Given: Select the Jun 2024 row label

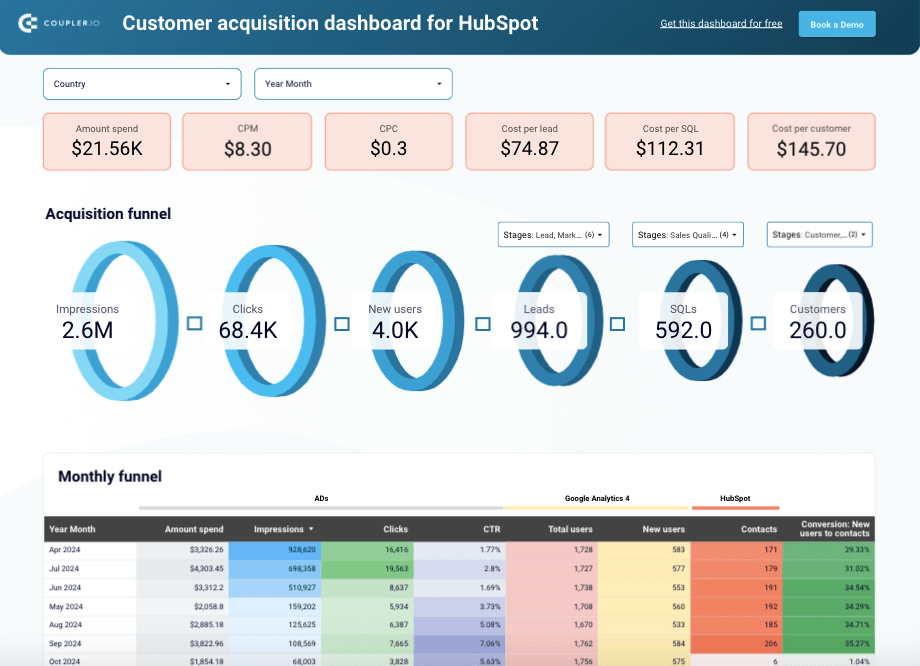Looking at the screenshot, I should coord(65,587).
